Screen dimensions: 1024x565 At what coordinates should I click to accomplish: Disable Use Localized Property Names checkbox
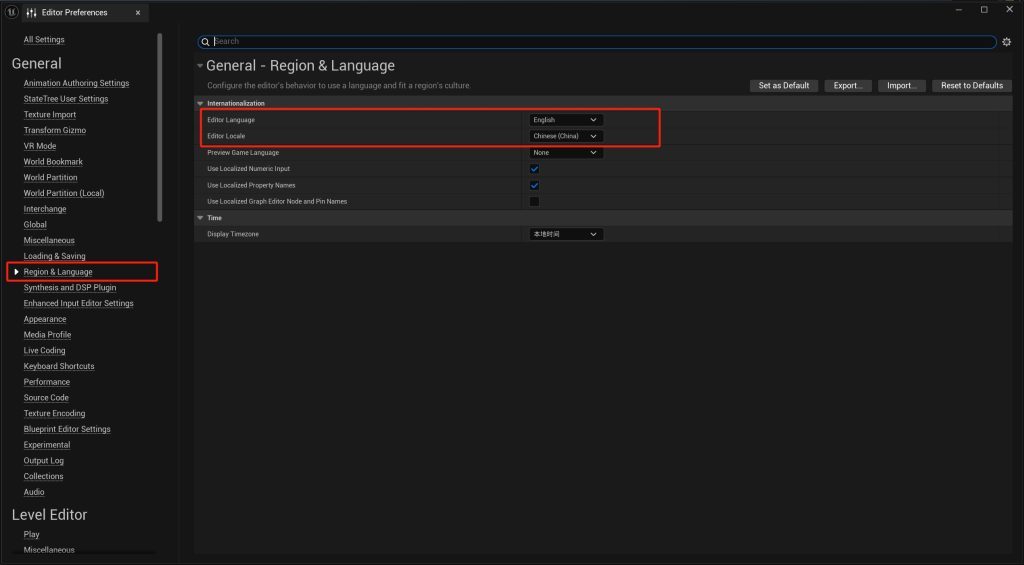click(x=534, y=185)
